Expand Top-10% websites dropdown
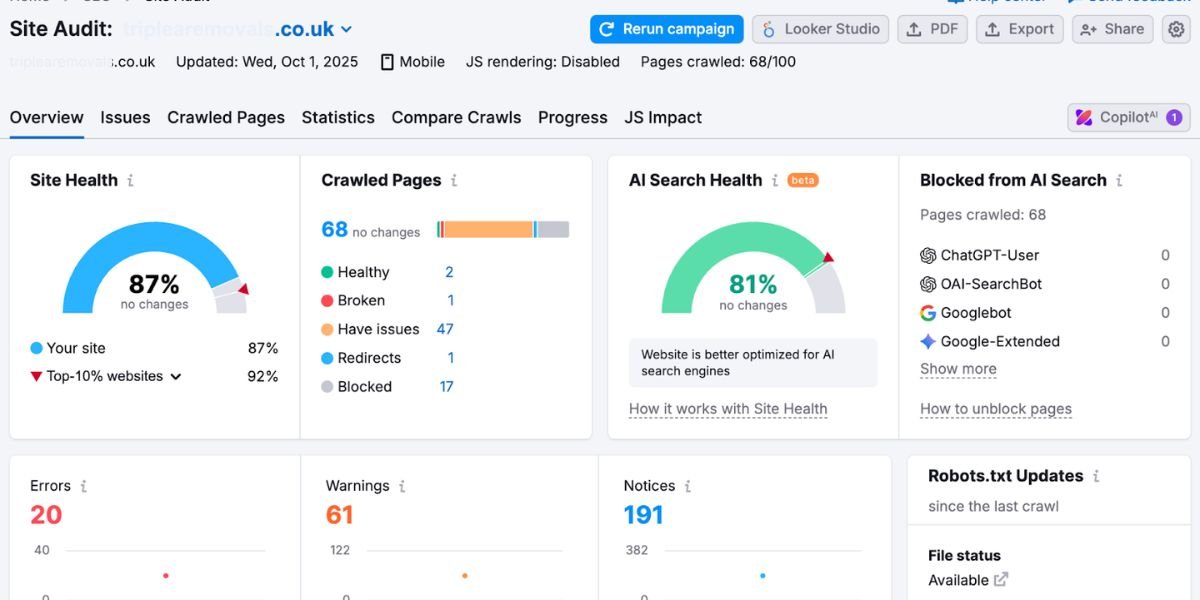Viewport: 1200px width, 600px height. tap(176, 377)
